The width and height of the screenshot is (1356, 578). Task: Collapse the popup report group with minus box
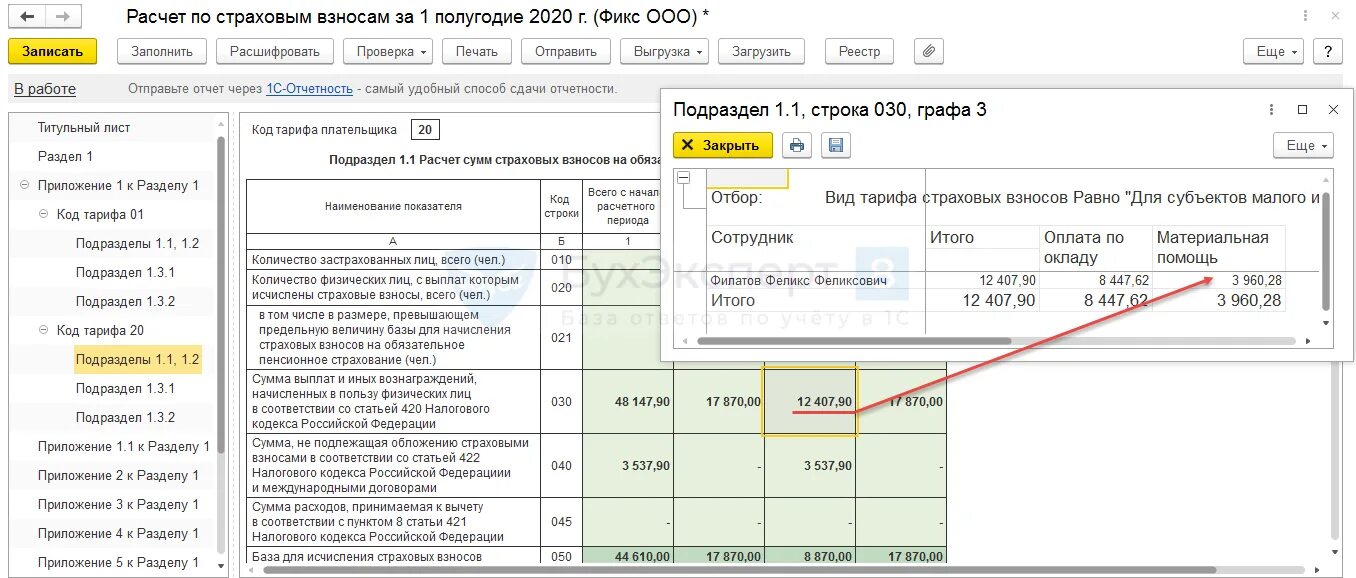tap(684, 178)
